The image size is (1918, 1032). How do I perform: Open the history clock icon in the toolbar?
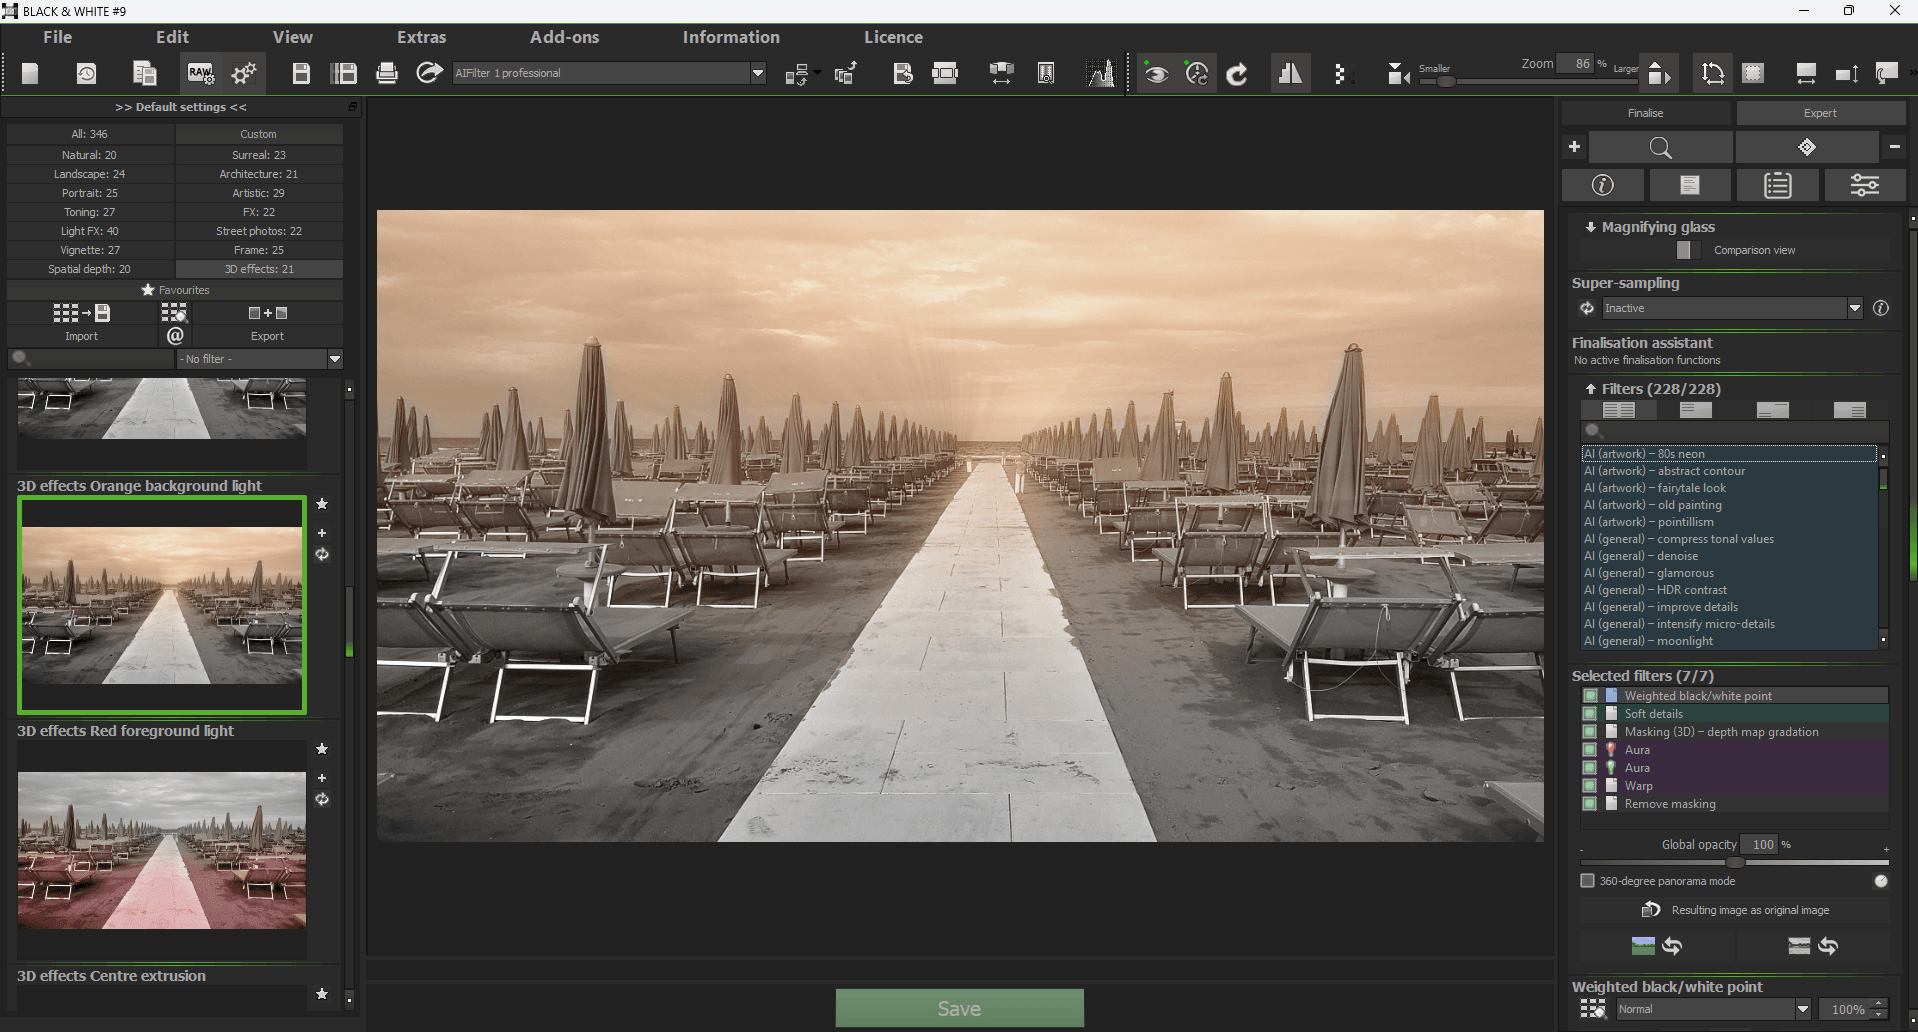pos(87,73)
